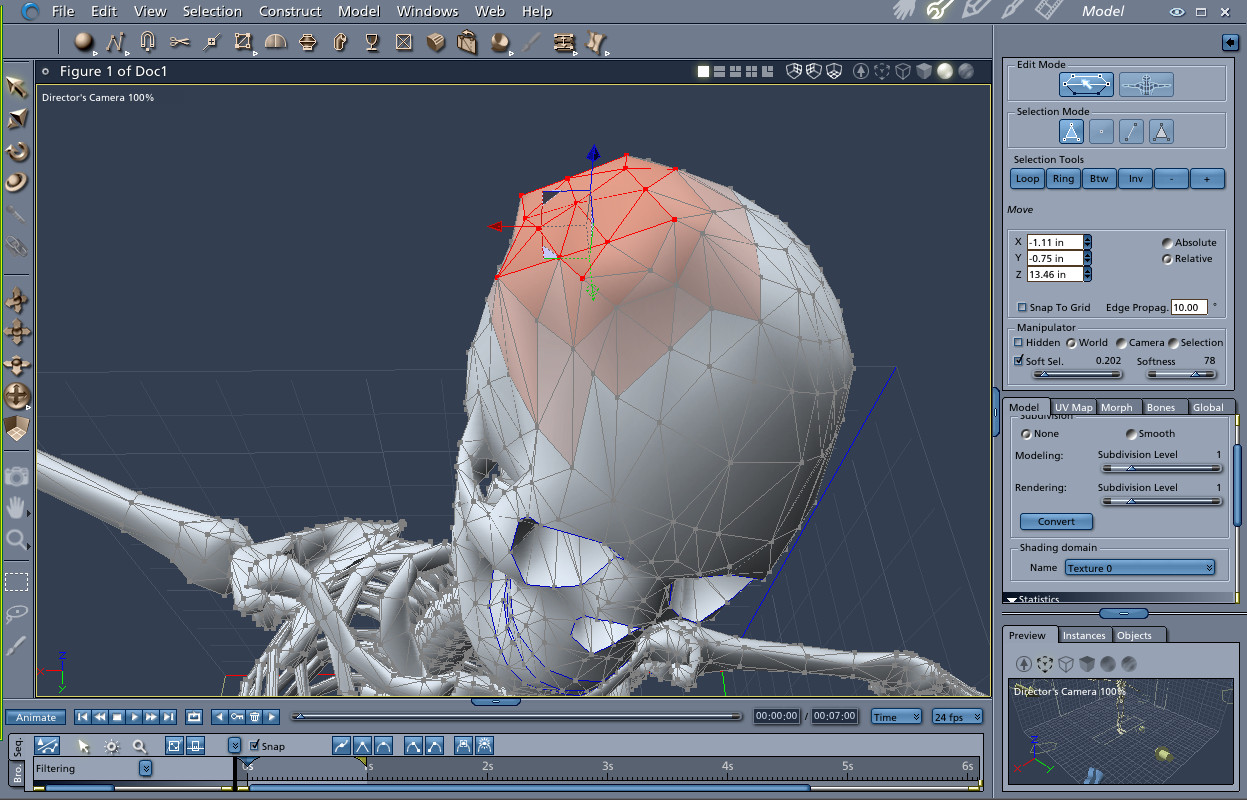Select the lasso selection tool
1247x800 pixels.
click(16, 613)
